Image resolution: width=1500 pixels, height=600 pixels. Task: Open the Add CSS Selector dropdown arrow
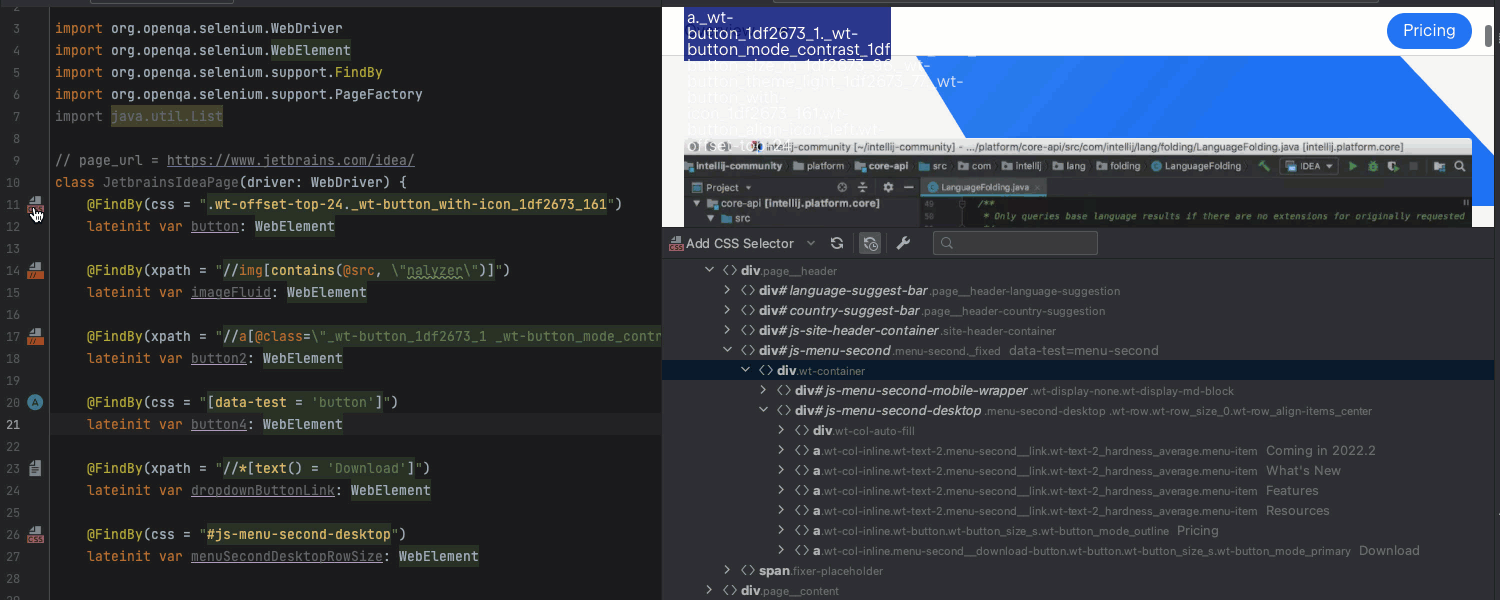tap(811, 243)
